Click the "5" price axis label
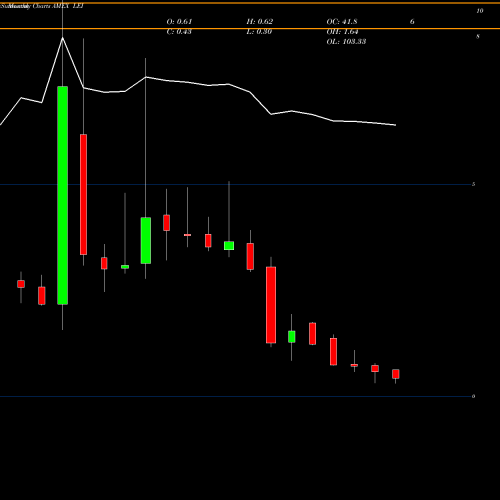Screen dimensions: 500x500 coord(474,184)
